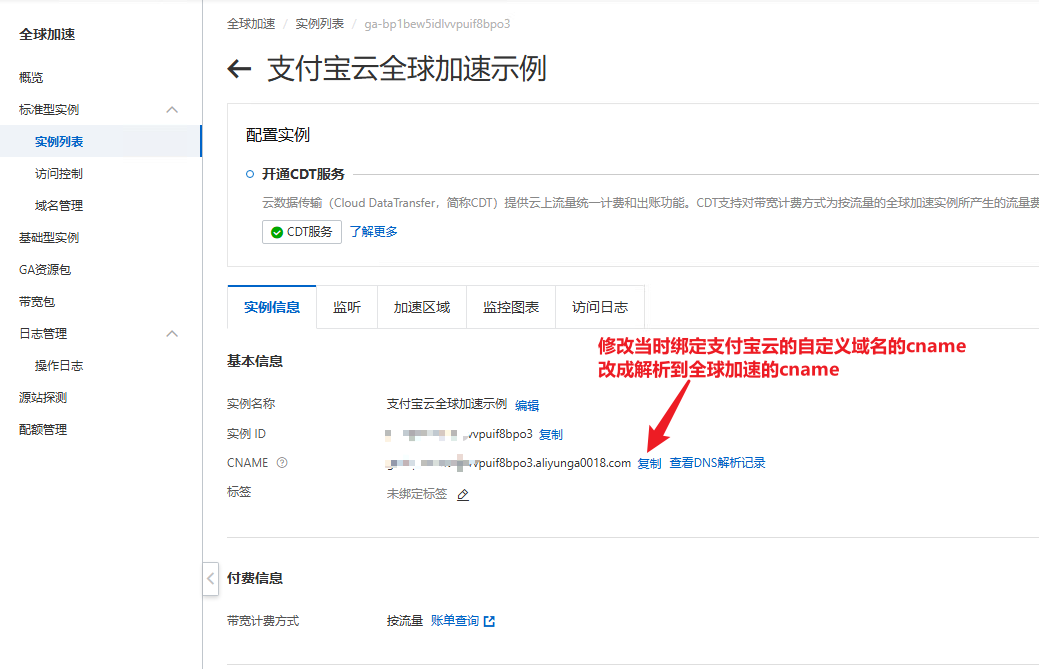Toggle the 开通CDT服务 step bullet
Screen dimensions: 1039x669
(250, 174)
